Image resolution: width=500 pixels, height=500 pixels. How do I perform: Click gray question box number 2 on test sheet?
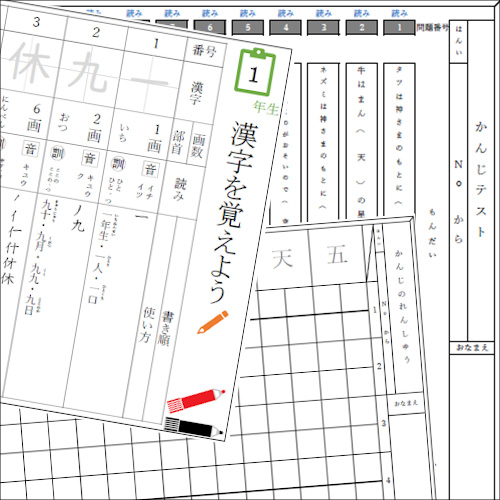[362, 28]
